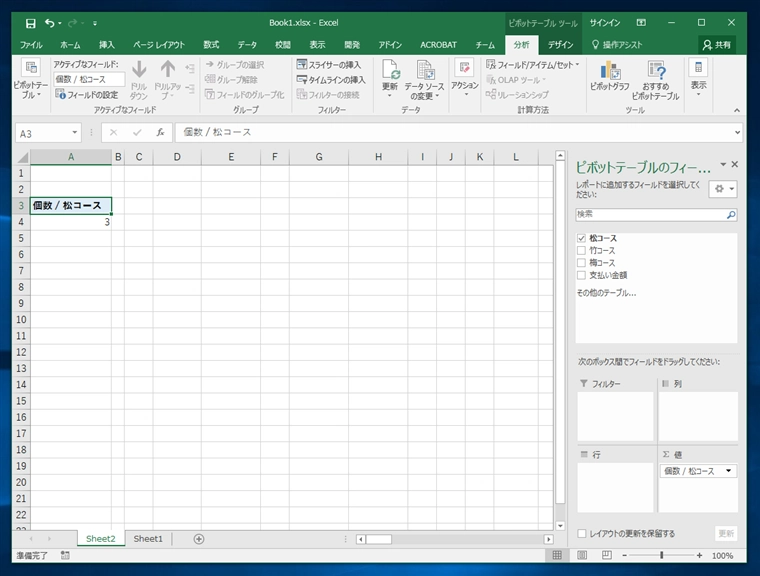Click the search magnifier in field list
The width and height of the screenshot is (760, 576).
coord(731,215)
